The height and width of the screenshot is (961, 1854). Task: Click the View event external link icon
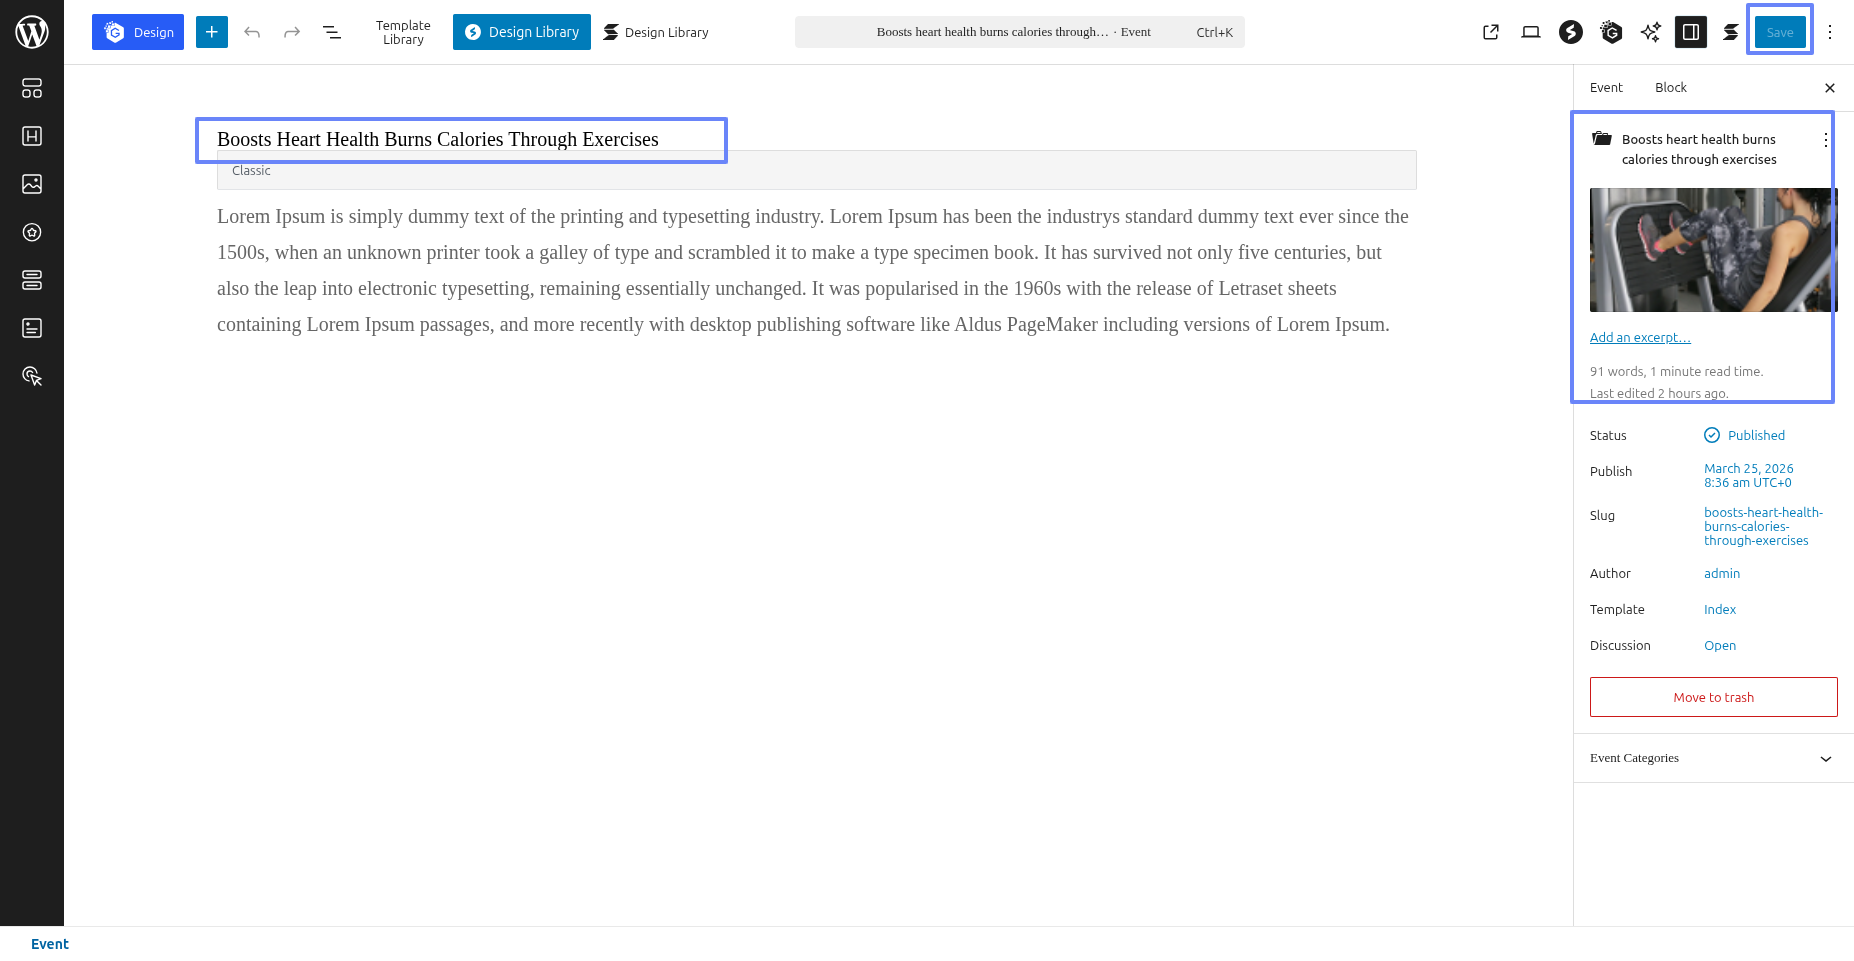pos(1491,32)
